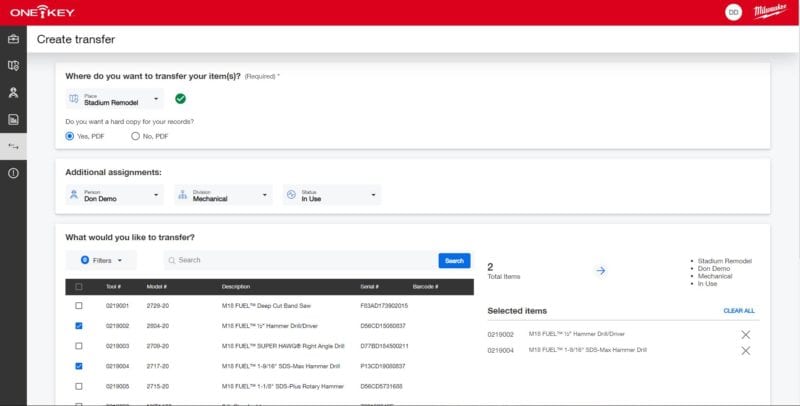Open the Place Stadium Remodel dropdown
The image size is (800, 406).
click(115, 99)
